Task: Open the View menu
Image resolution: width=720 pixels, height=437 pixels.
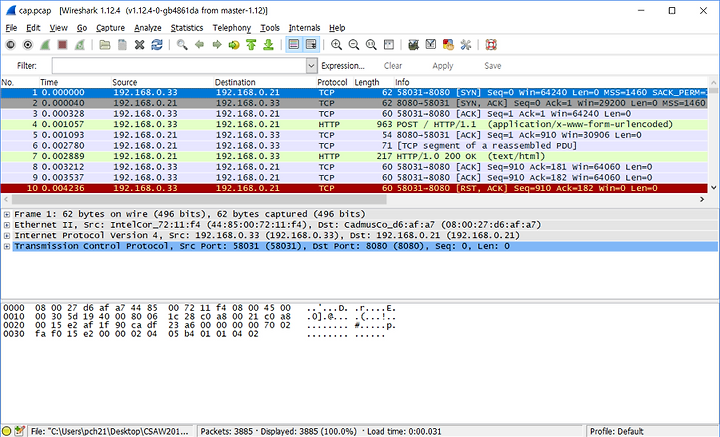Action: [58, 28]
